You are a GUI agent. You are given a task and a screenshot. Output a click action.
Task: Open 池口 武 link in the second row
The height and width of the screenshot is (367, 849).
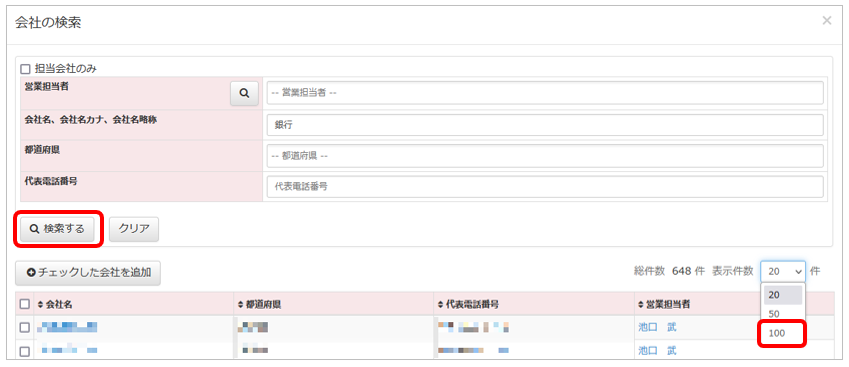tap(657, 351)
